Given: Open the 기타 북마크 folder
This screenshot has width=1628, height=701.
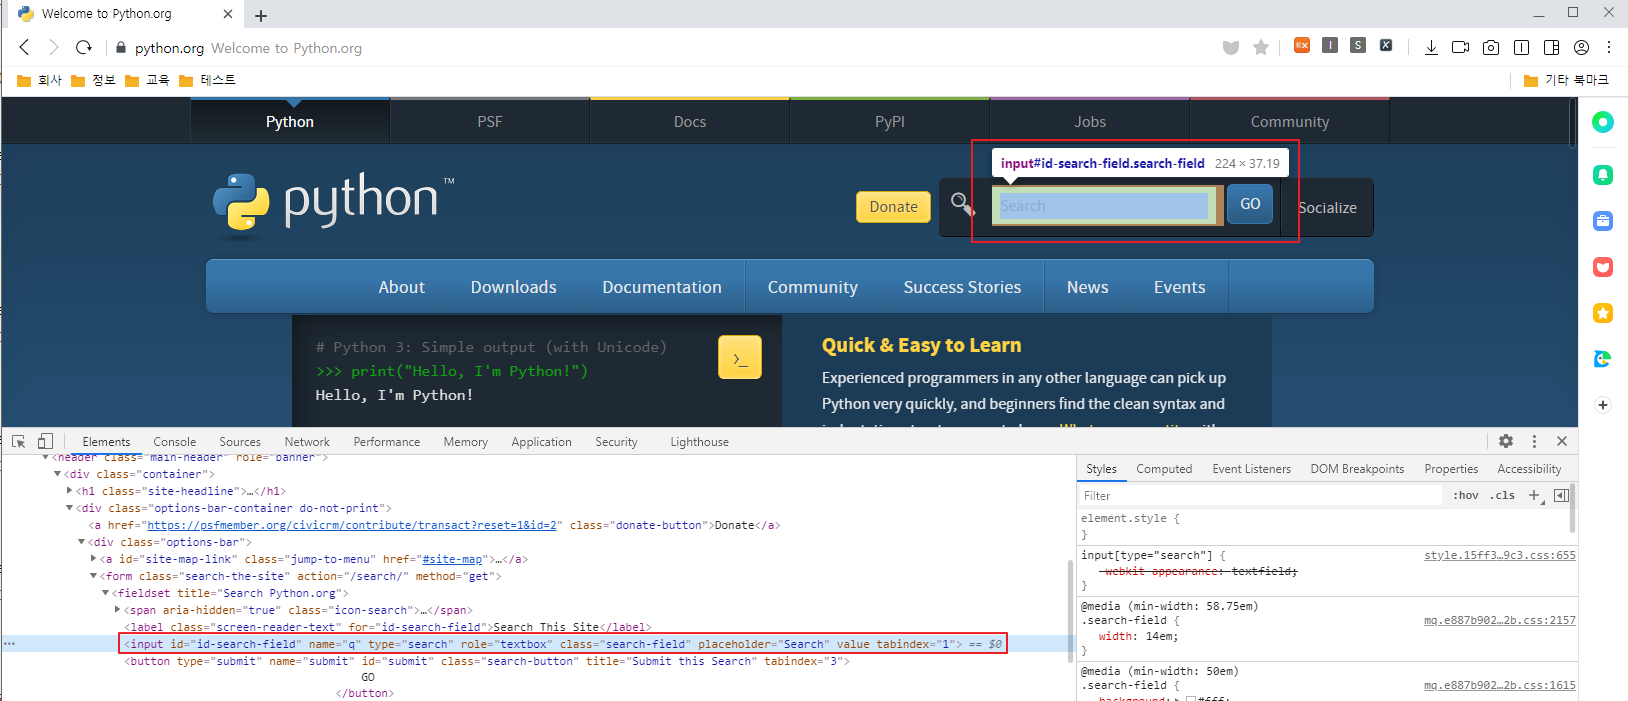Looking at the screenshot, I should click(x=1566, y=80).
